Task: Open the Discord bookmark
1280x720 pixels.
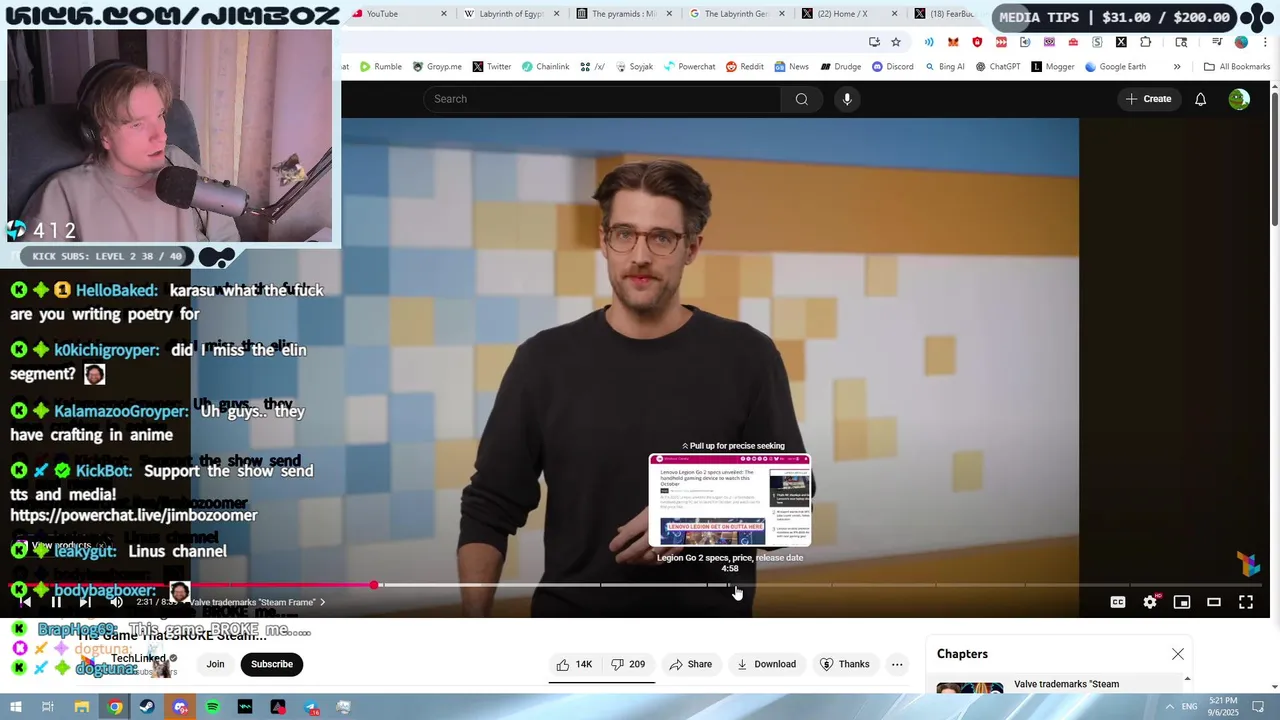Action: point(892,67)
